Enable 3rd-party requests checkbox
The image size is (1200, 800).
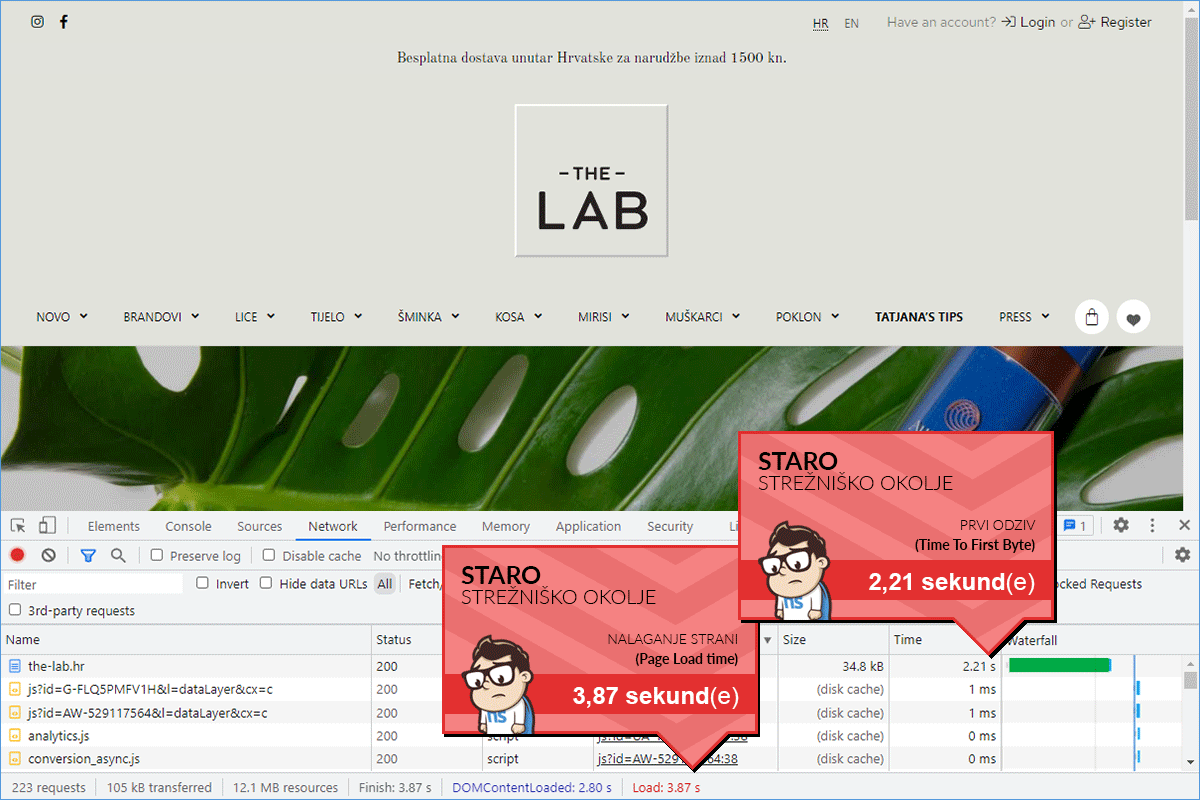[15, 610]
